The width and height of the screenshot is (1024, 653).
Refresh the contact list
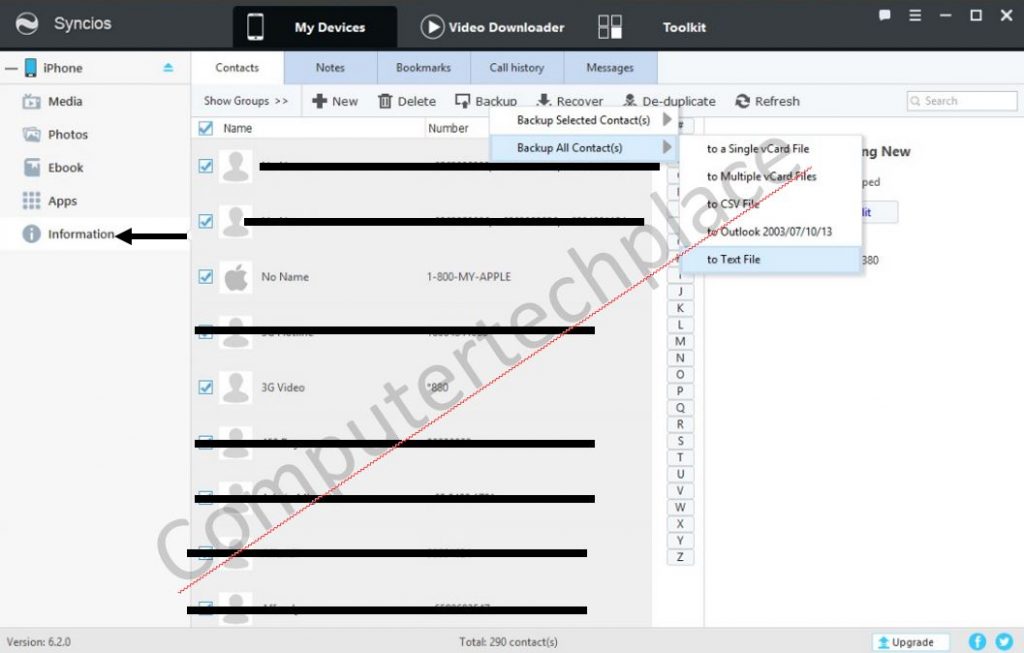coord(767,101)
